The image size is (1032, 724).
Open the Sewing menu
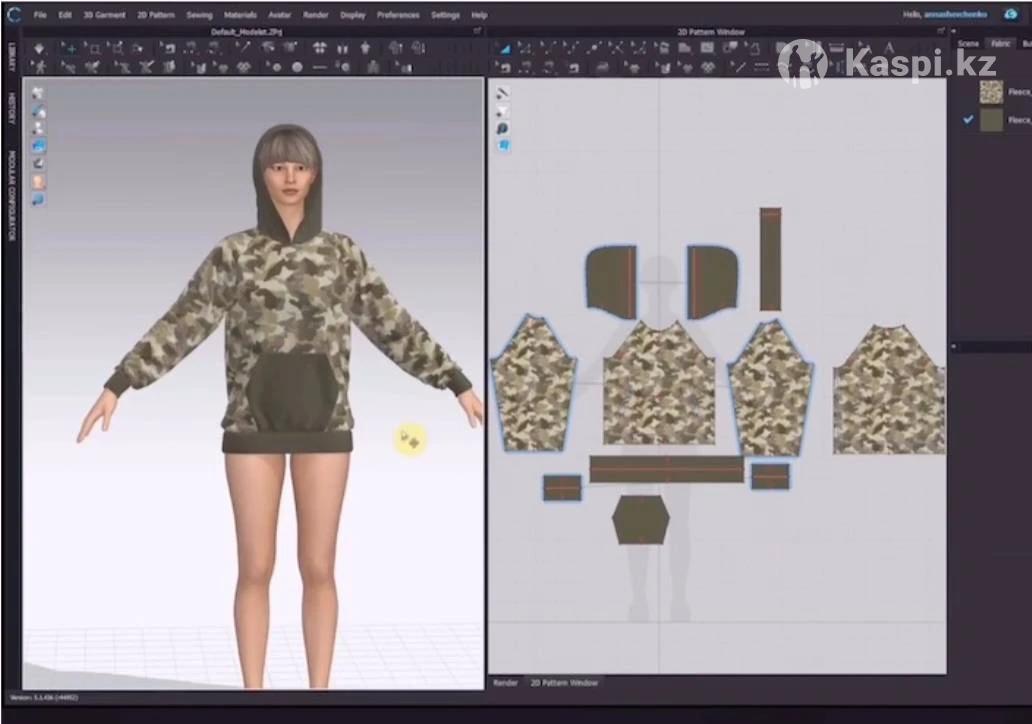click(199, 15)
